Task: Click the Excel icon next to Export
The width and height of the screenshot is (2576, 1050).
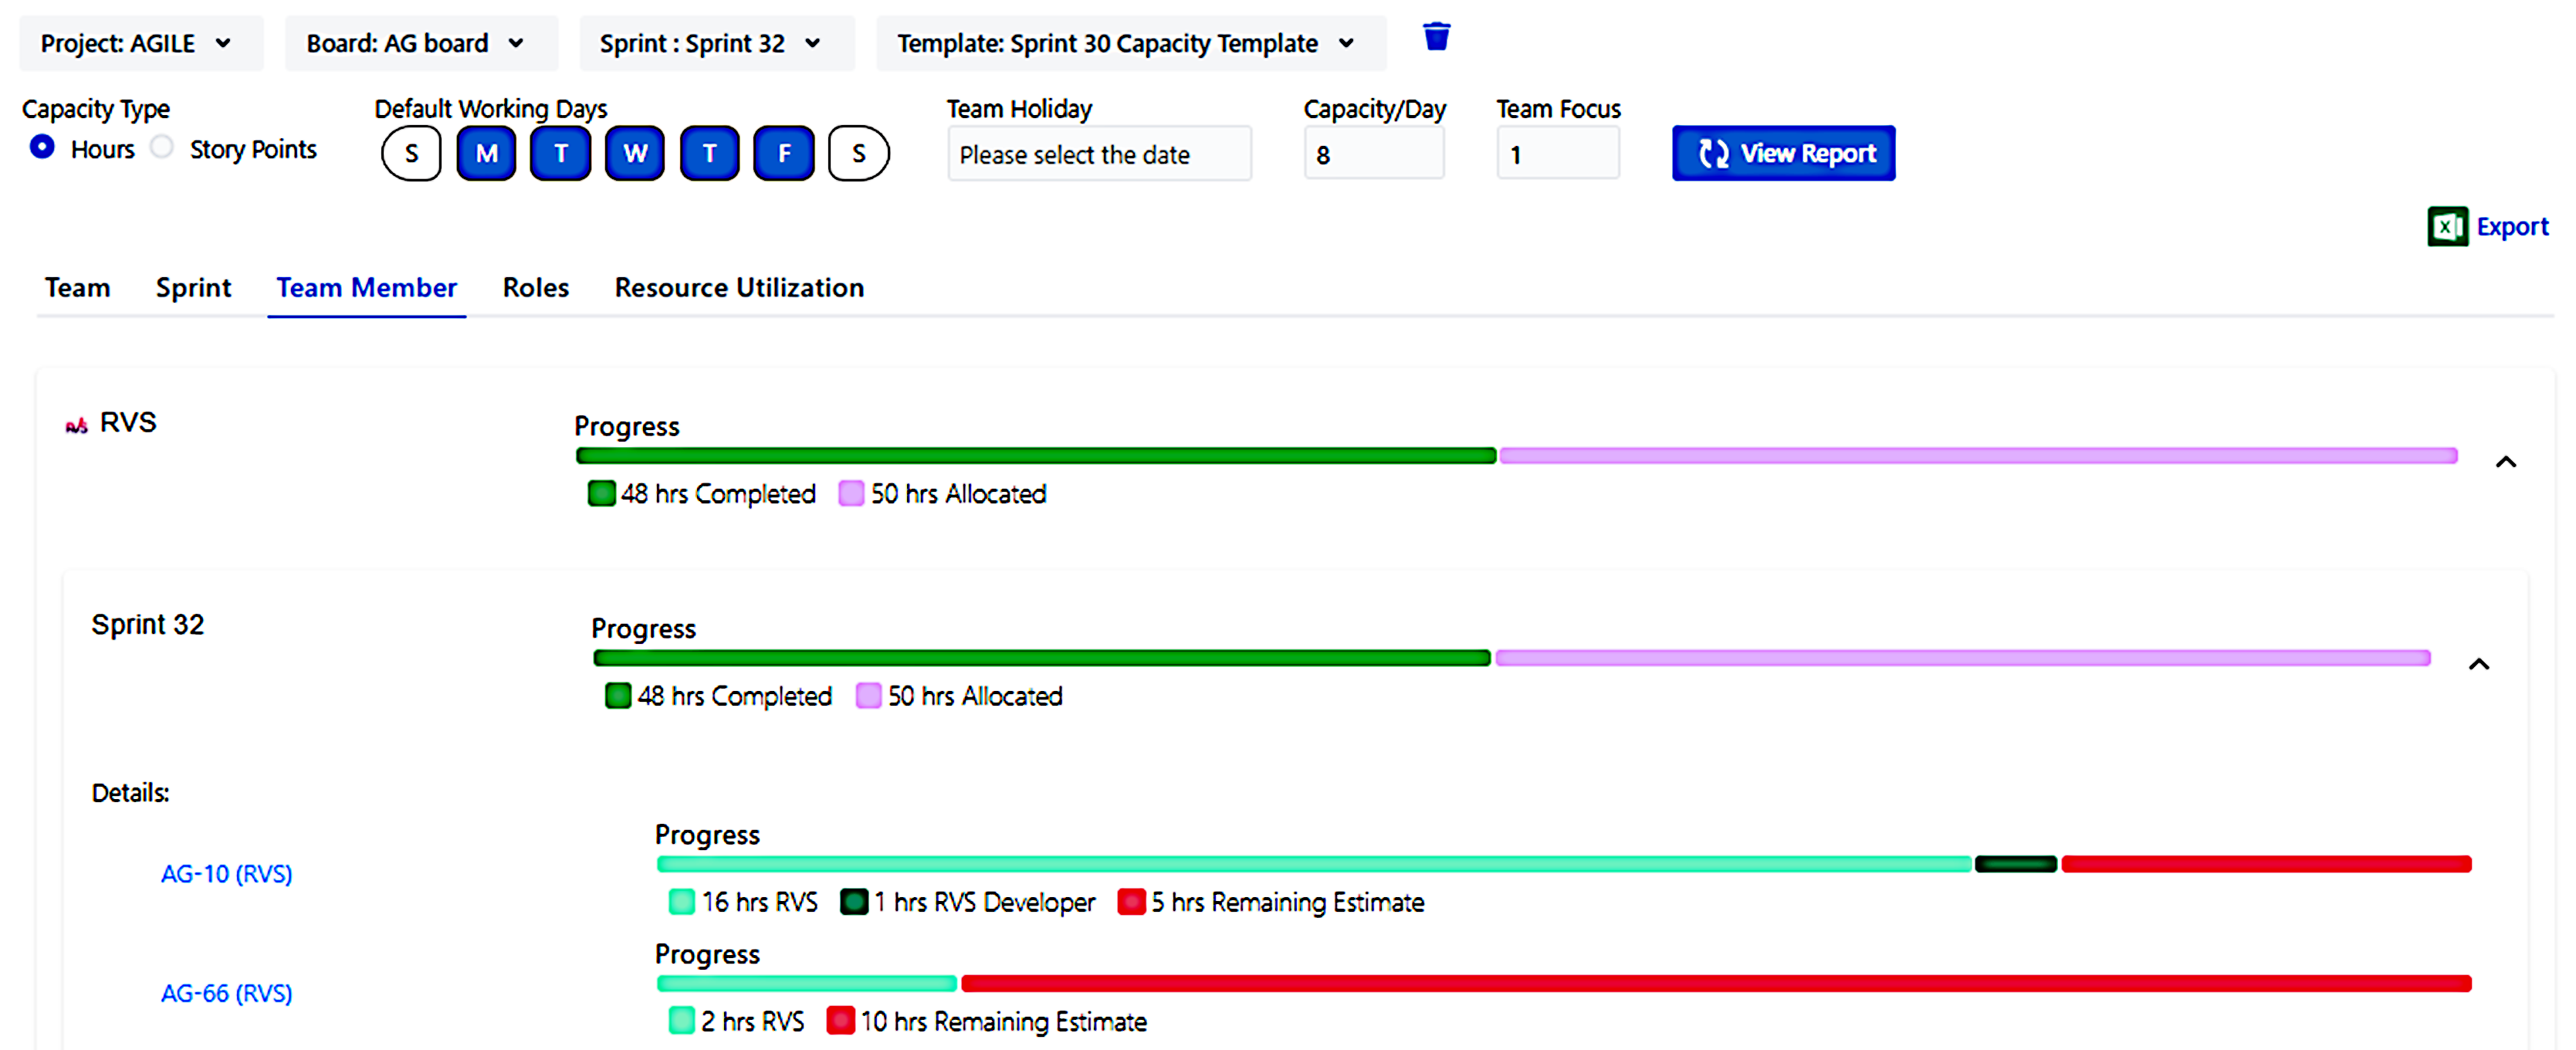Action: click(x=2448, y=226)
